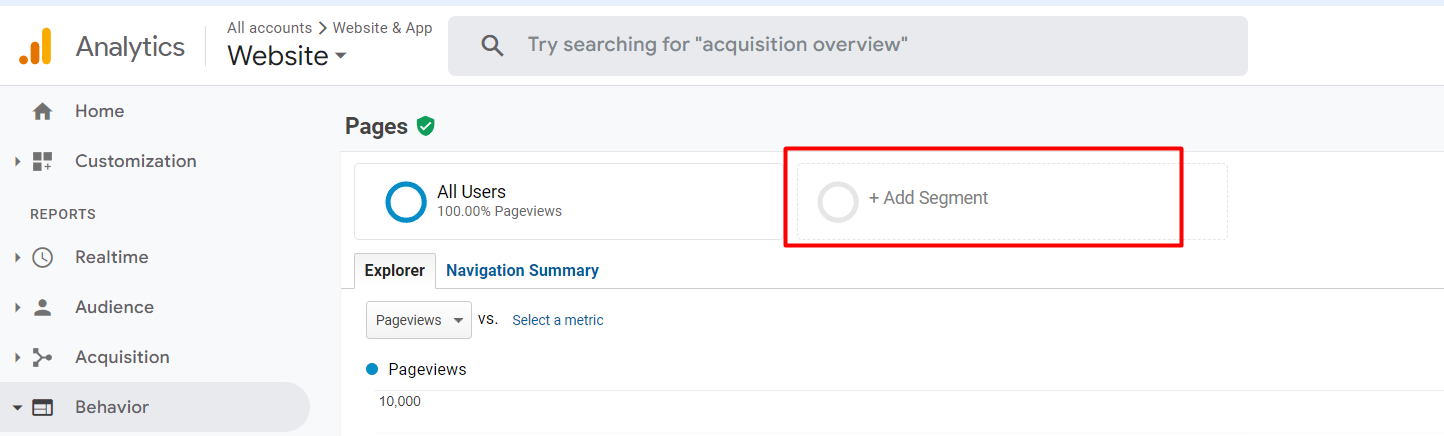
Task: Switch to the Navigation Summary tab
Action: 522,270
